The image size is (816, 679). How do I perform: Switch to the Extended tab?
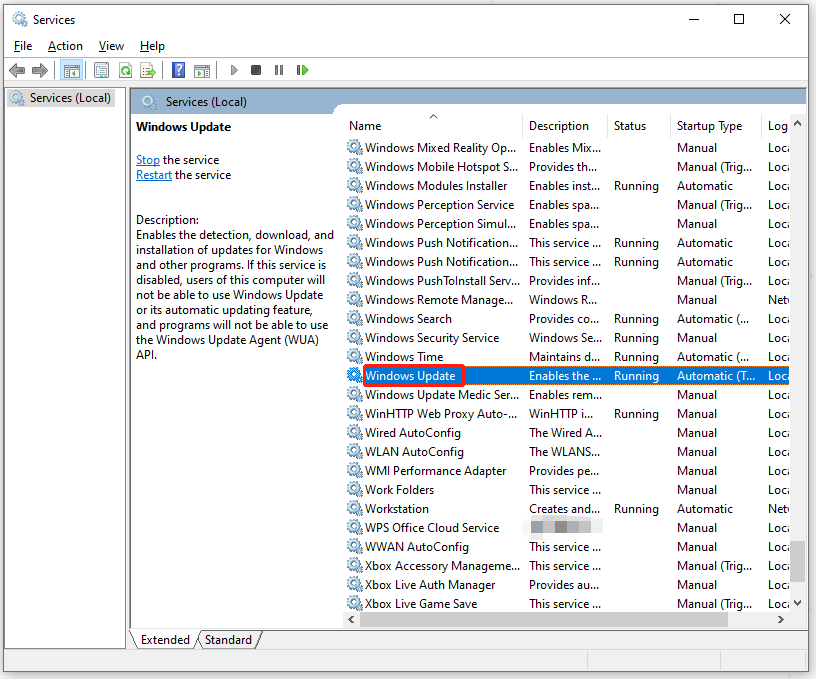coord(165,639)
